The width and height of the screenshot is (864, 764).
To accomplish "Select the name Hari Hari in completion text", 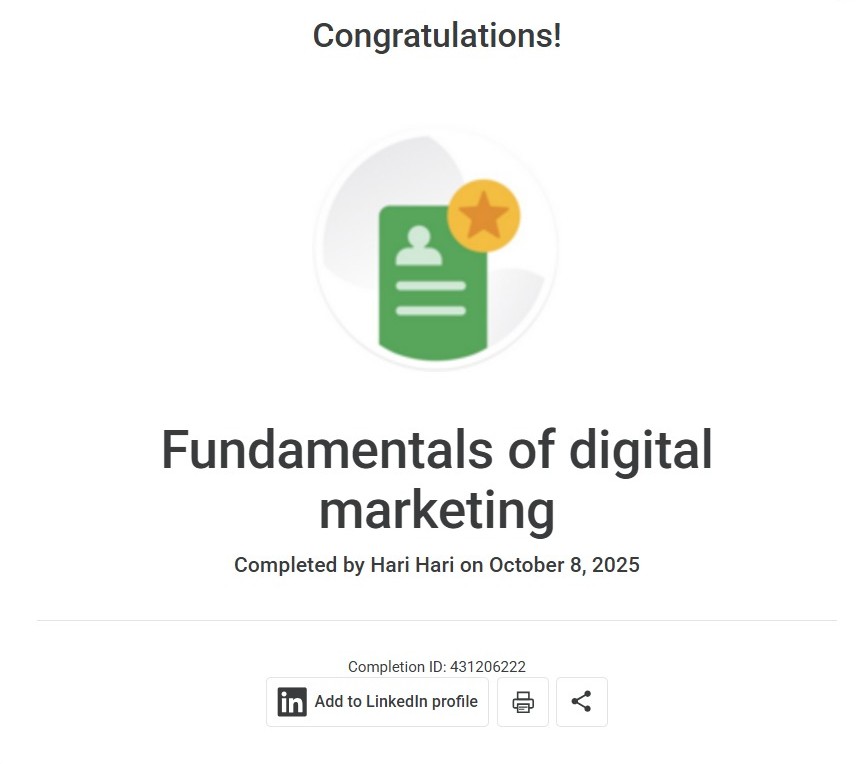I will 414,565.
